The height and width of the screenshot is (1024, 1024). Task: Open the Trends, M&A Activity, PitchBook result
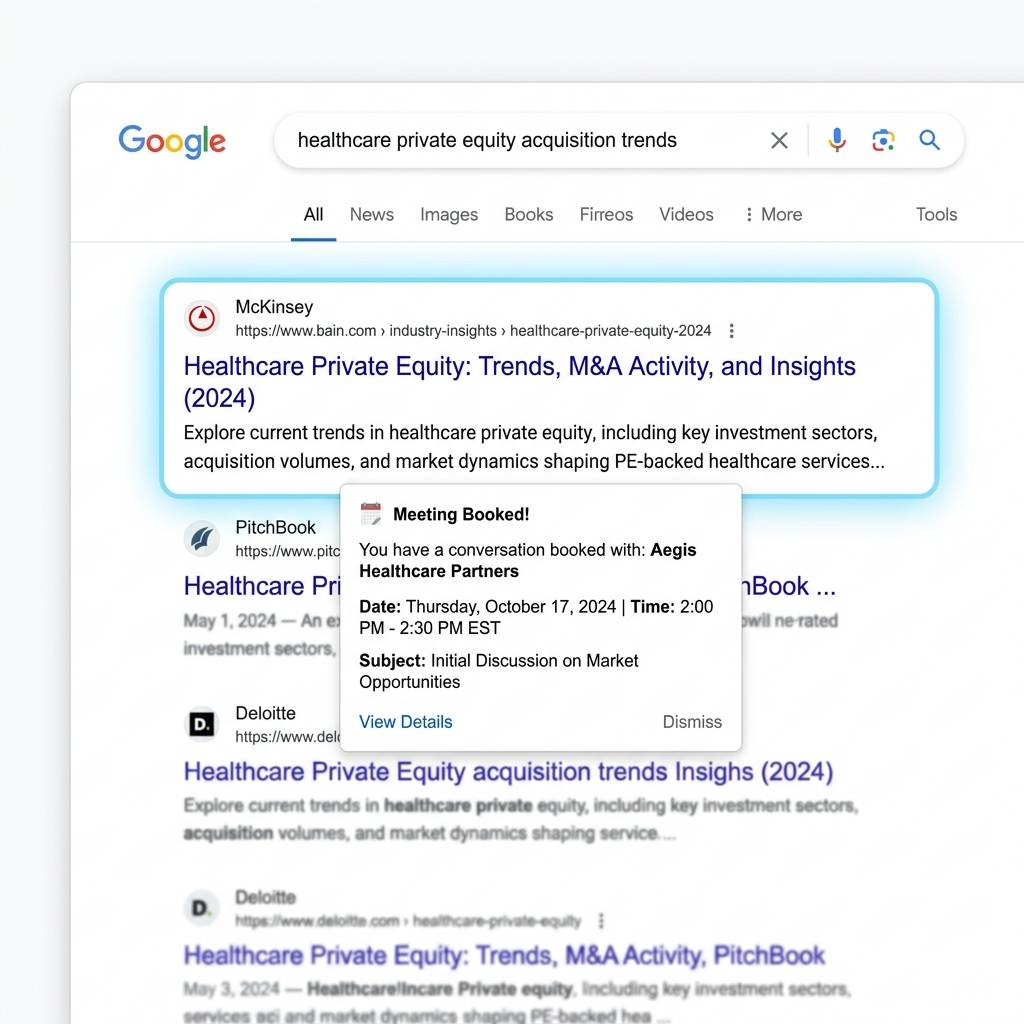click(x=504, y=955)
